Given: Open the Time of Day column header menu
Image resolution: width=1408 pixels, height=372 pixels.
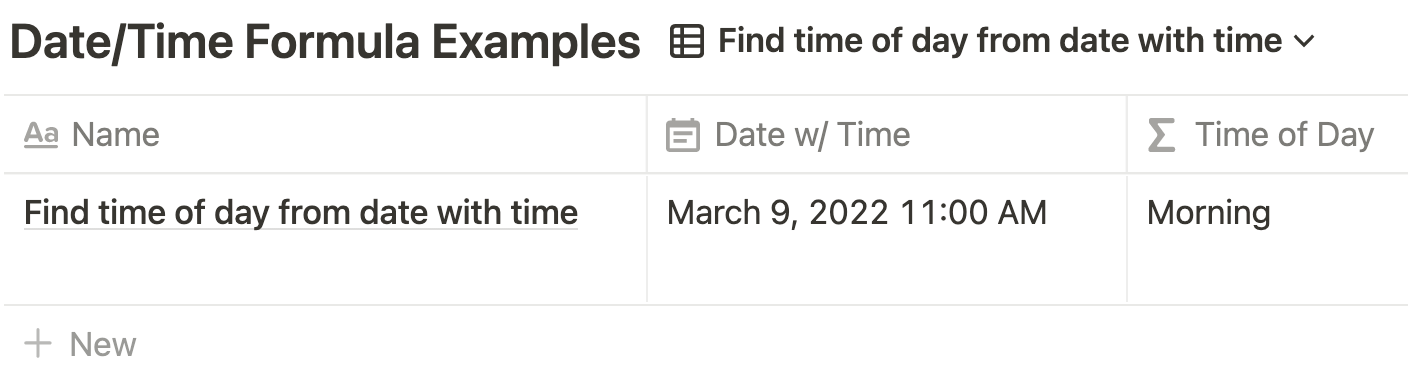Looking at the screenshot, I should [x=1268, y=135].
